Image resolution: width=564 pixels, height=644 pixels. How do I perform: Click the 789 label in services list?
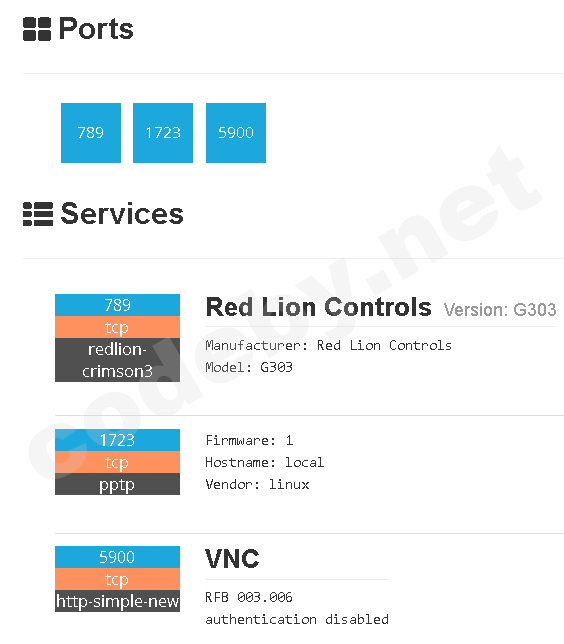[x=117, y=305]
